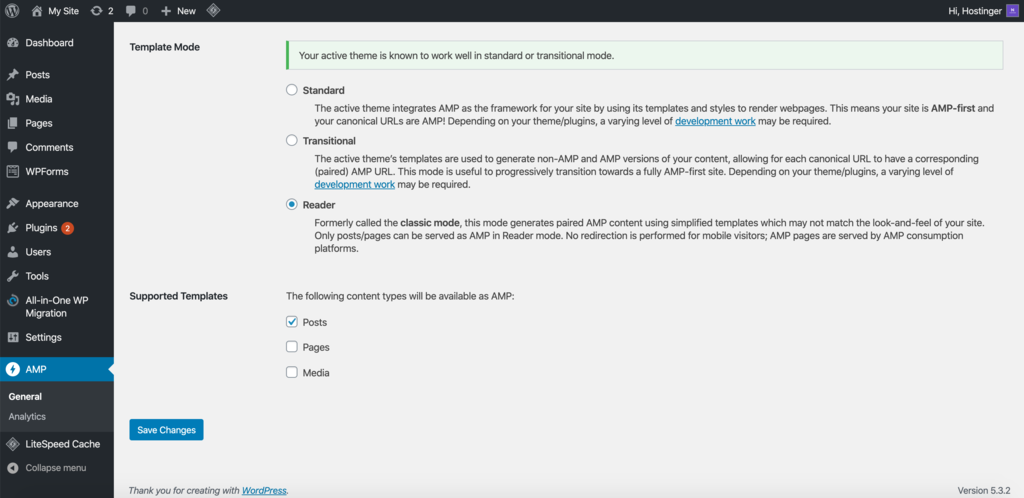The width and height of the screenshot is (1024, 498).
Task: Open the WordPress link in footer
Action: 264,491
